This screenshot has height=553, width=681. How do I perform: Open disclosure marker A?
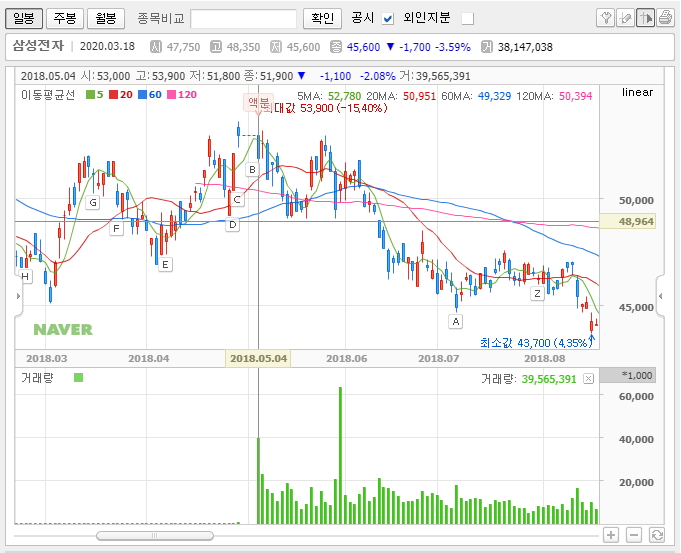click(x=456, y=321)
